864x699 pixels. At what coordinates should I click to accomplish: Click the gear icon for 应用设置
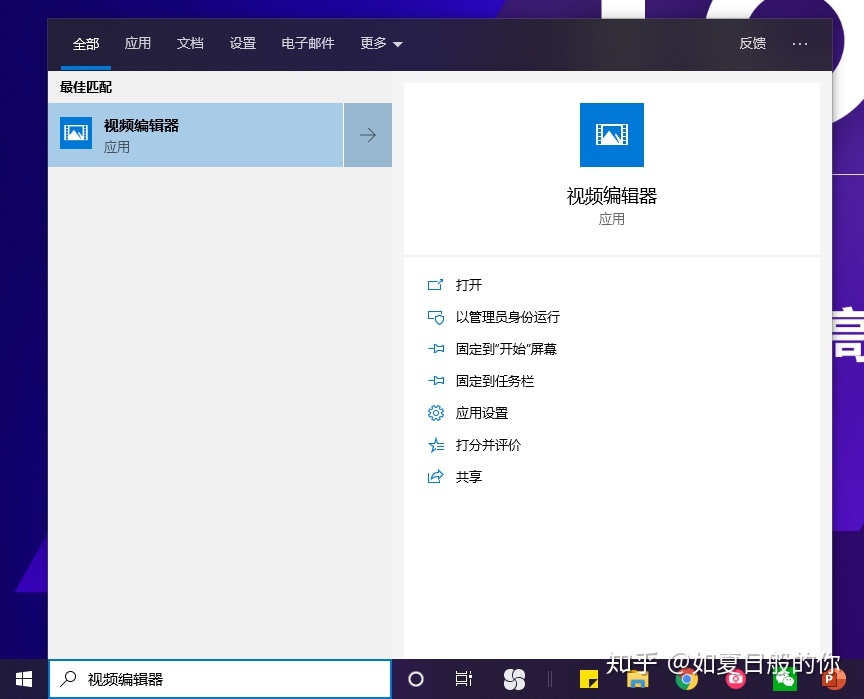pos(436,413)
